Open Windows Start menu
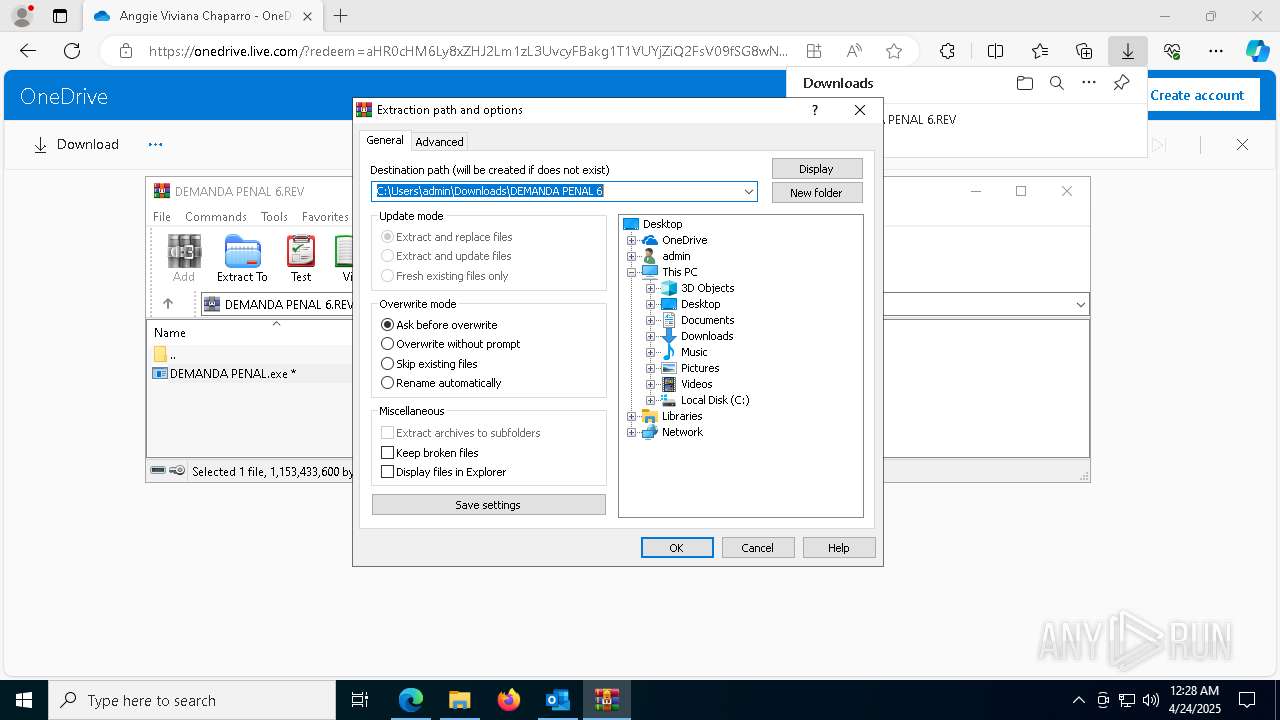1280x720 pixels. point(24,700)
